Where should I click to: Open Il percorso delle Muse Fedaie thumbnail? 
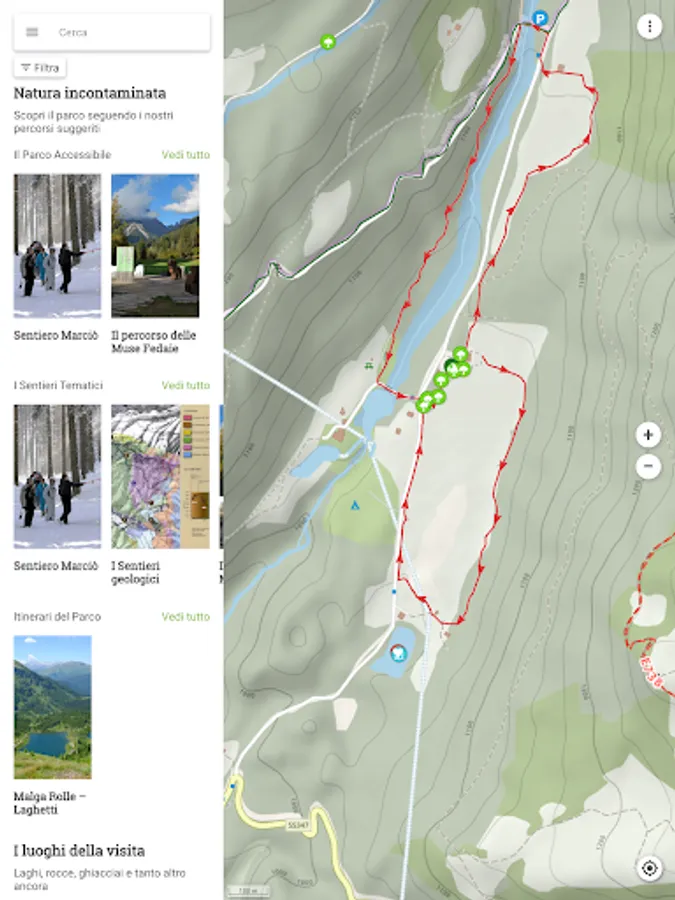[x=155, y=246]
